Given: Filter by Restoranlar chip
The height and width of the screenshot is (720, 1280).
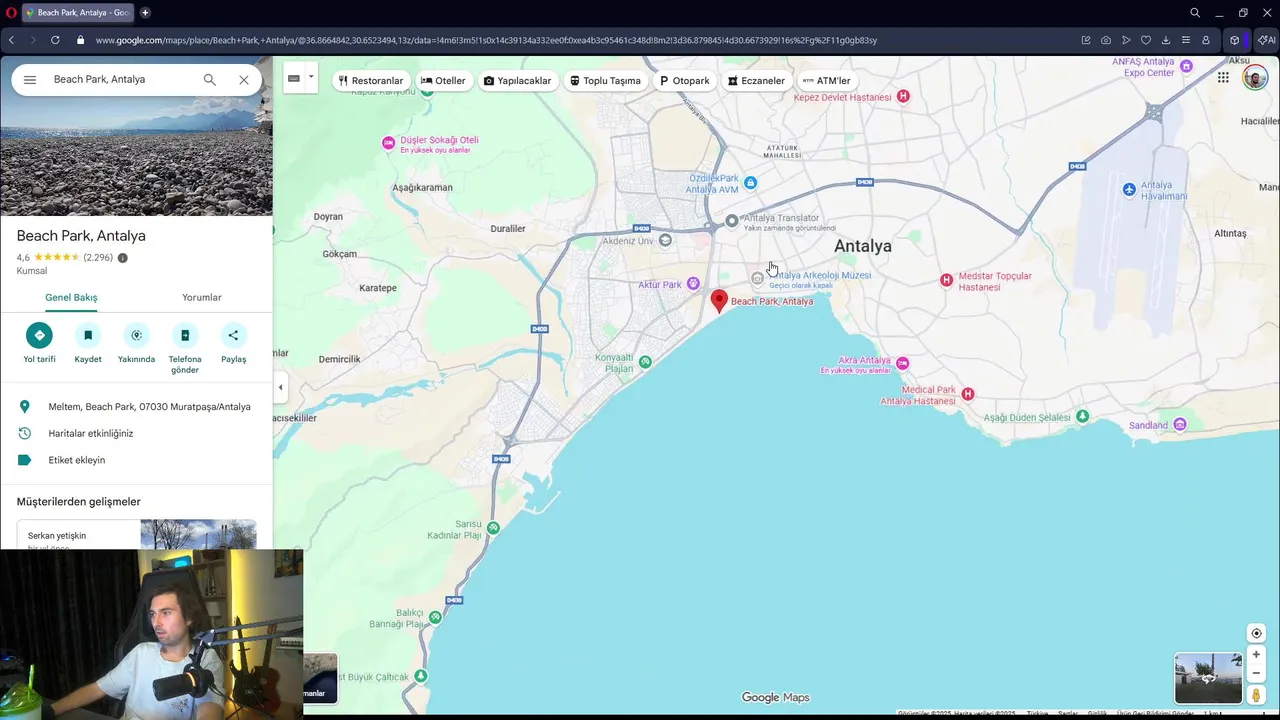Looking at the screenshot, I should [x=371, y=81].
